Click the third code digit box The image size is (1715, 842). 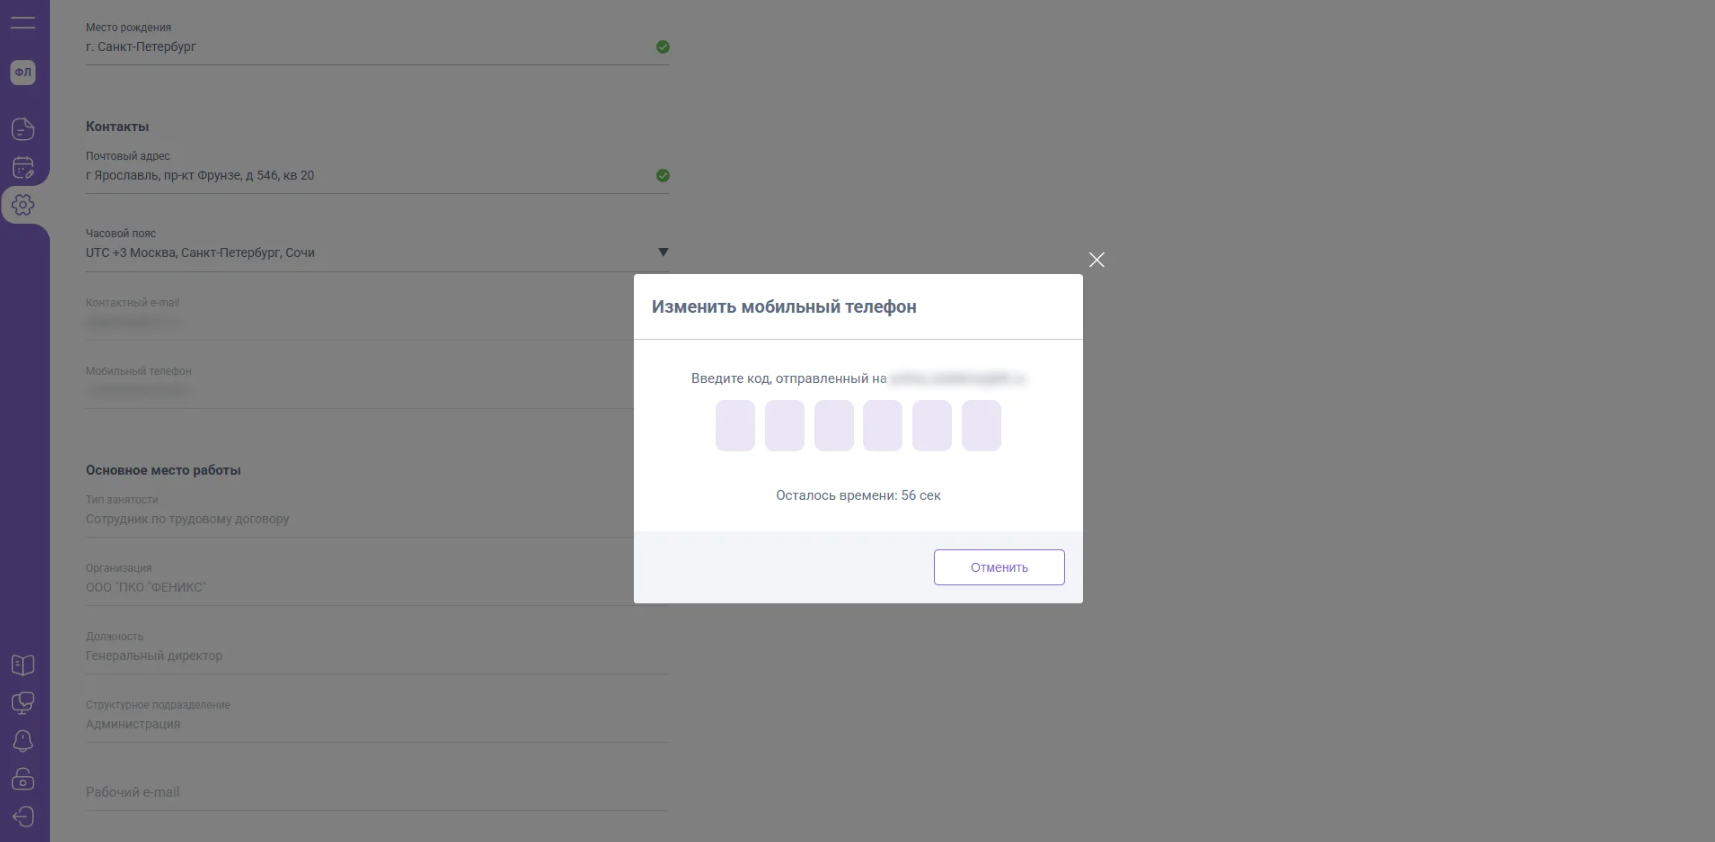click(x=834, y=426)
